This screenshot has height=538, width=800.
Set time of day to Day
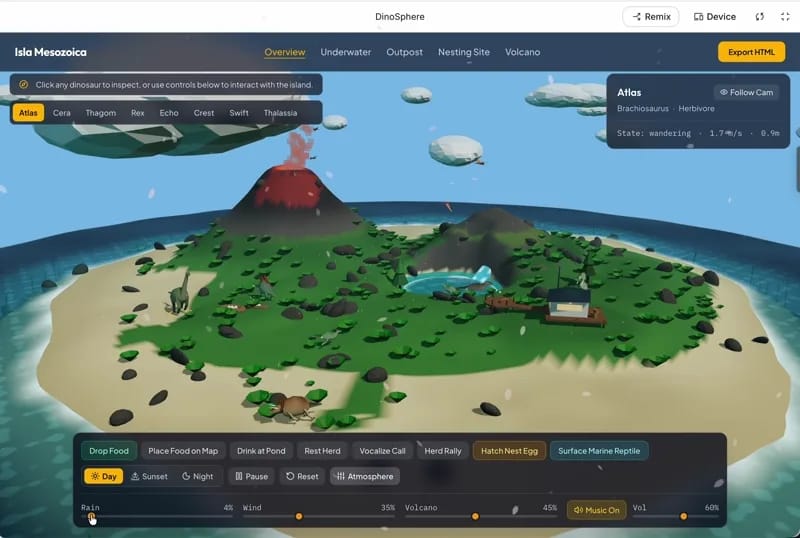[104, 476]
